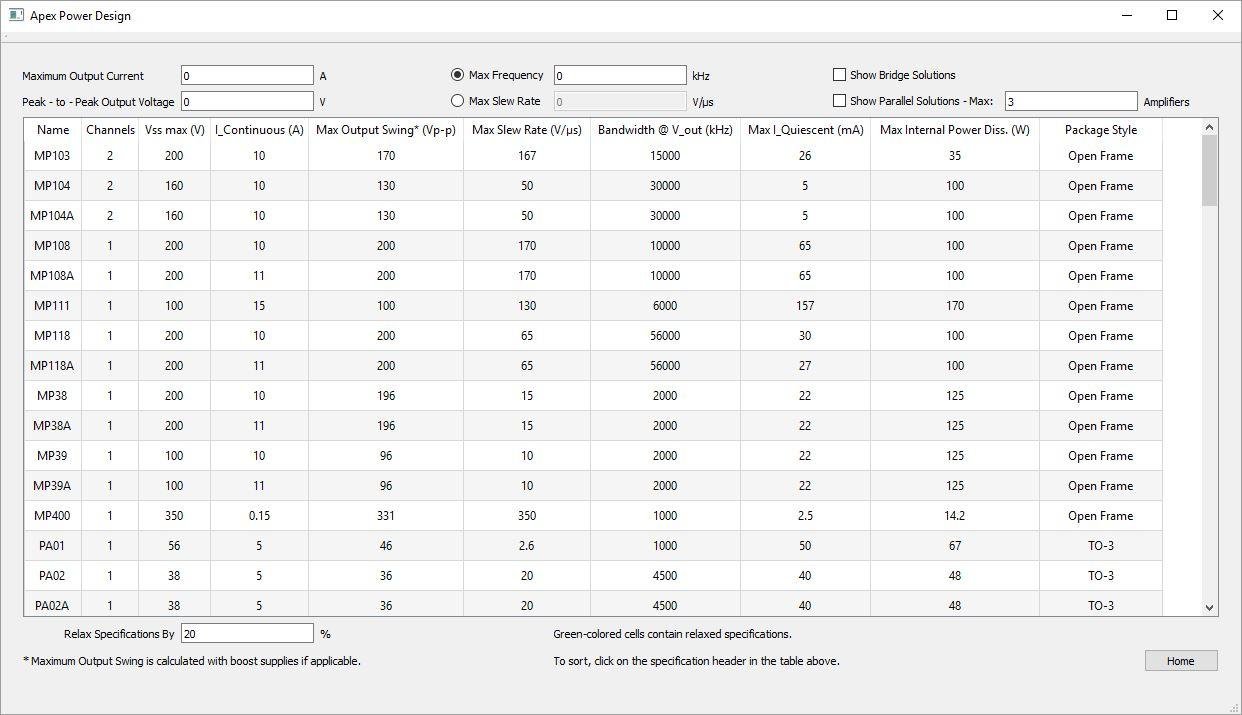
Task: Sort by Package Style column header
Action: [1100, 129]
